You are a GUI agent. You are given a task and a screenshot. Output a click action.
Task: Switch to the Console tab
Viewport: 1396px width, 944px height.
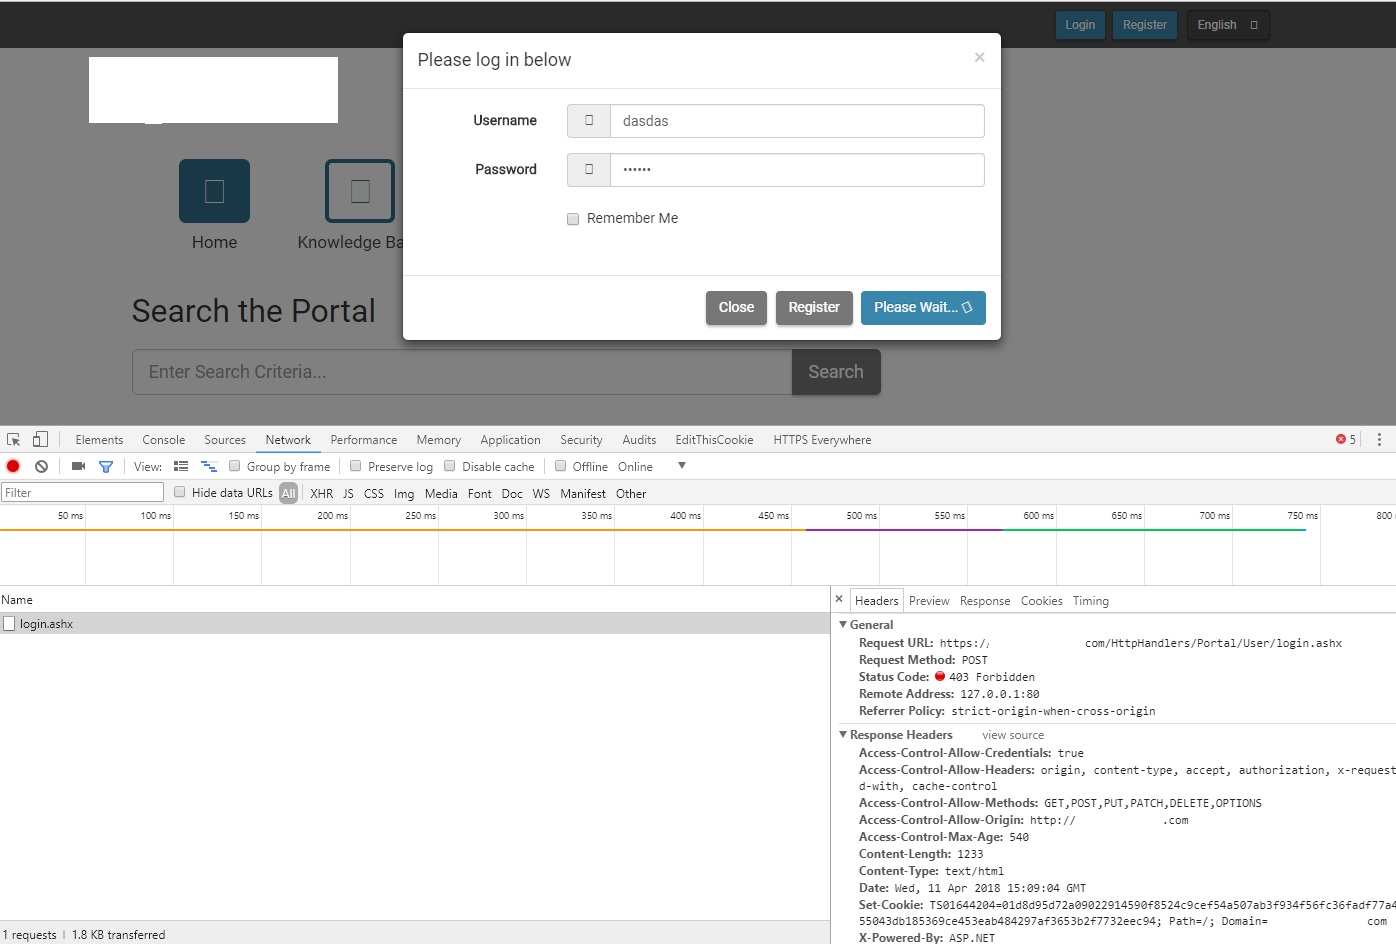click(x=163, y=440)
